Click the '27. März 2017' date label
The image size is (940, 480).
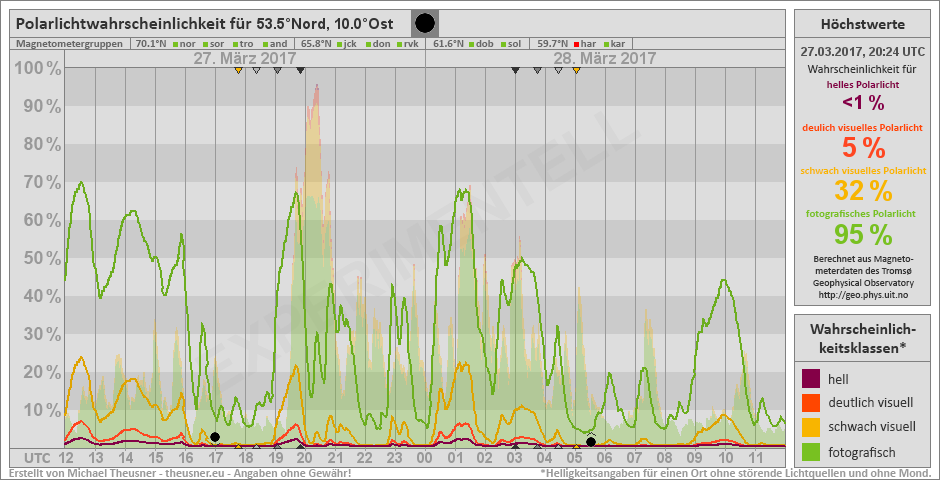pos(244,58)
